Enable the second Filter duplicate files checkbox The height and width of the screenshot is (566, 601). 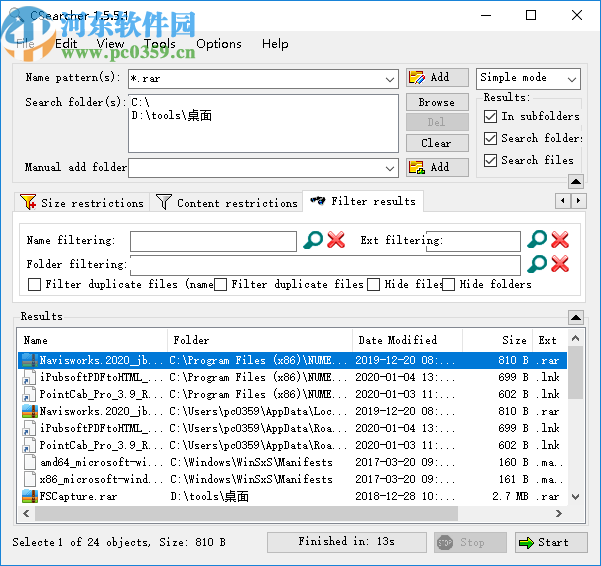(220, 284)
